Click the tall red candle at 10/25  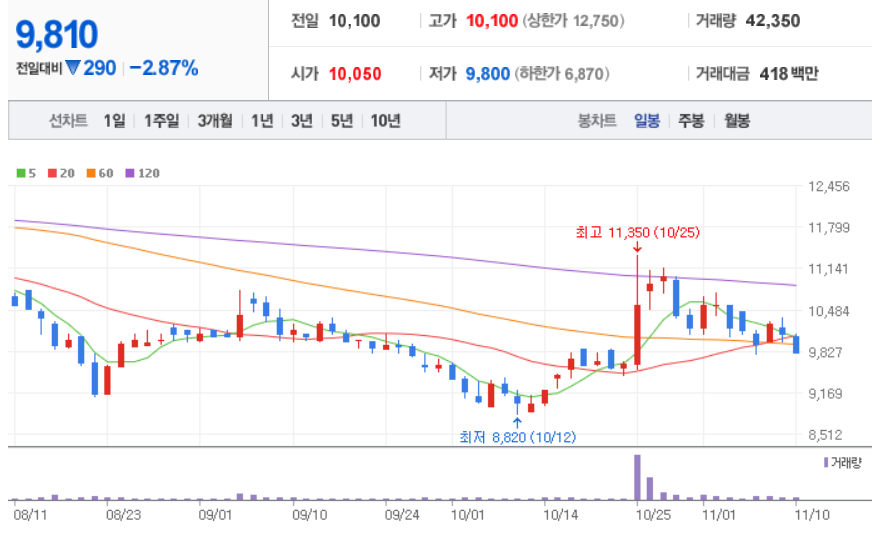[637, 335]
